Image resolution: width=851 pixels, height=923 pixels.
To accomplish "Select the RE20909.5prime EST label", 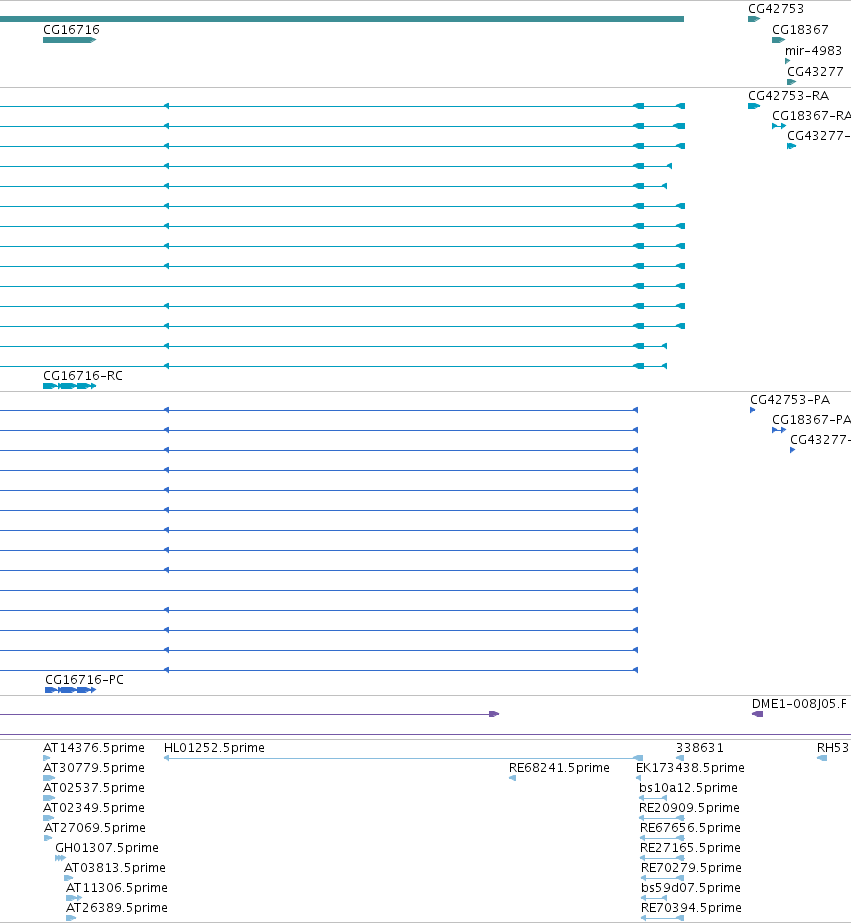I will click(x=689, y=808).
